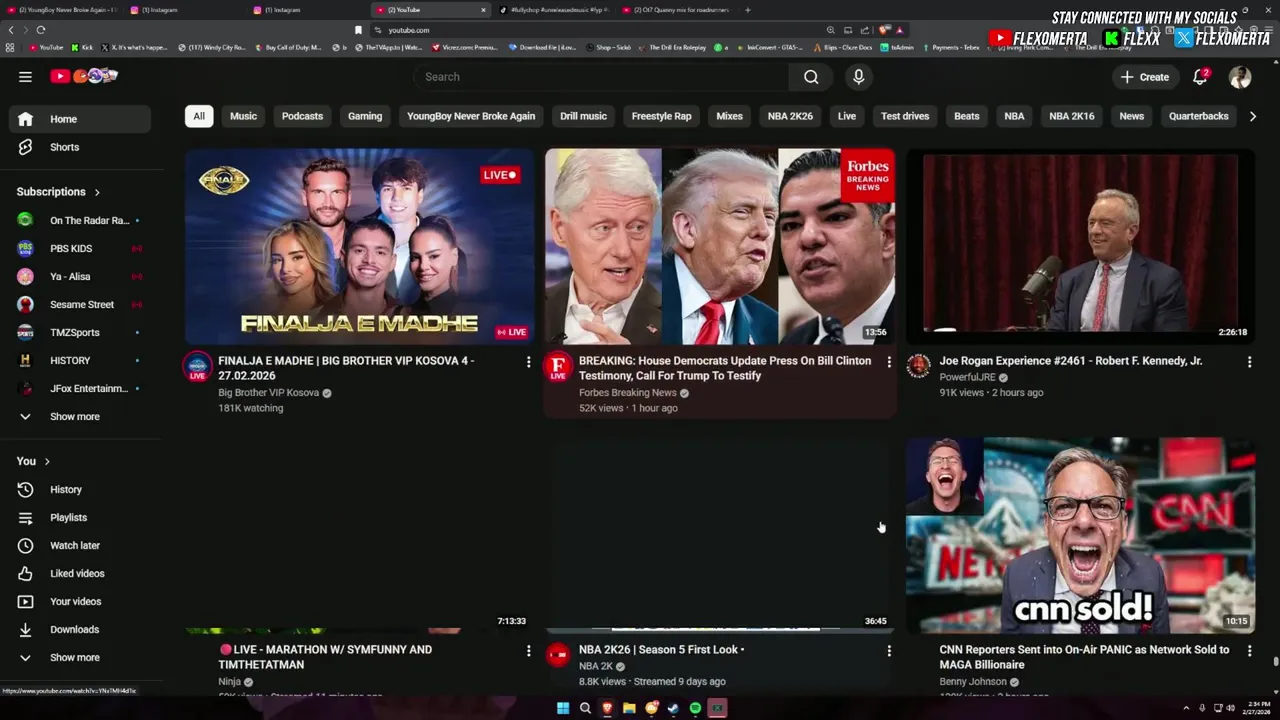Screen dimensions: 1280x720
Task: Open Playlists in the sidebar
Action: pyautogui.click(x=80, y=517)
